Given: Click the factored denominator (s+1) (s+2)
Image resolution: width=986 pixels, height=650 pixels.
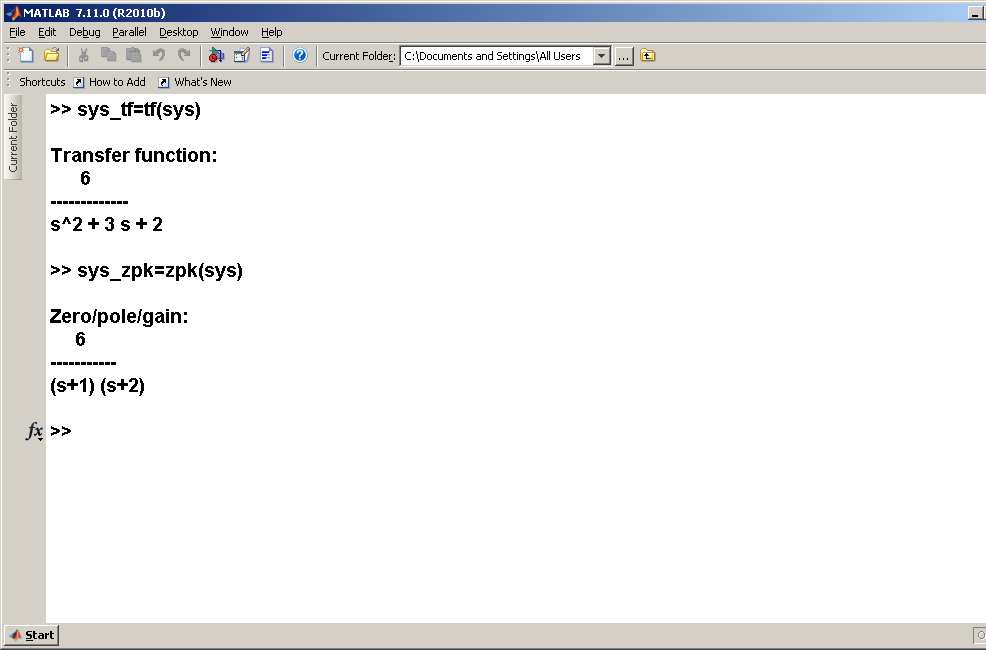Looking at the screenshot, I should tap(97, 385).
